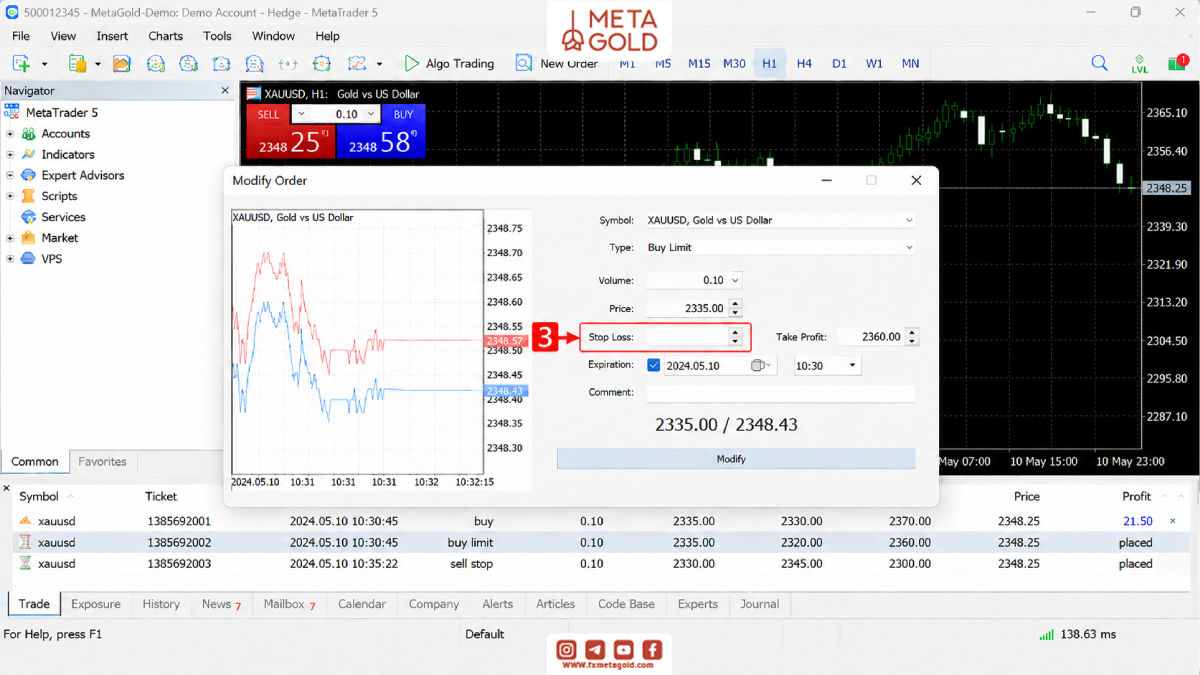Open the Volume dropdown showing 0.10

735,281
